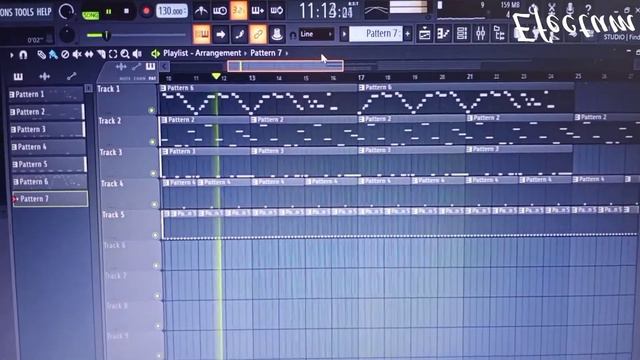This screenshot has height=360, width=640.
Task: Toggle Song/Pattern mode button
Action: click(x=91, y=15)
